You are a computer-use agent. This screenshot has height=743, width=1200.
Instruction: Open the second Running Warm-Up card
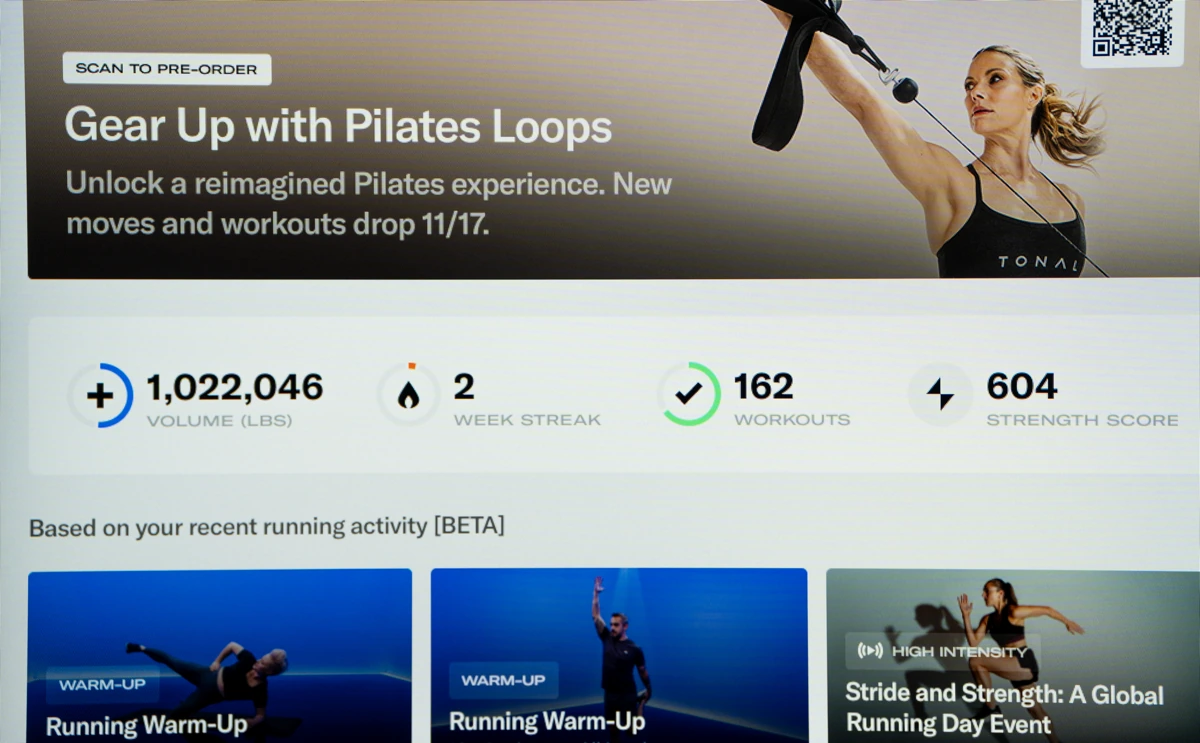click(x=619, y=656)
